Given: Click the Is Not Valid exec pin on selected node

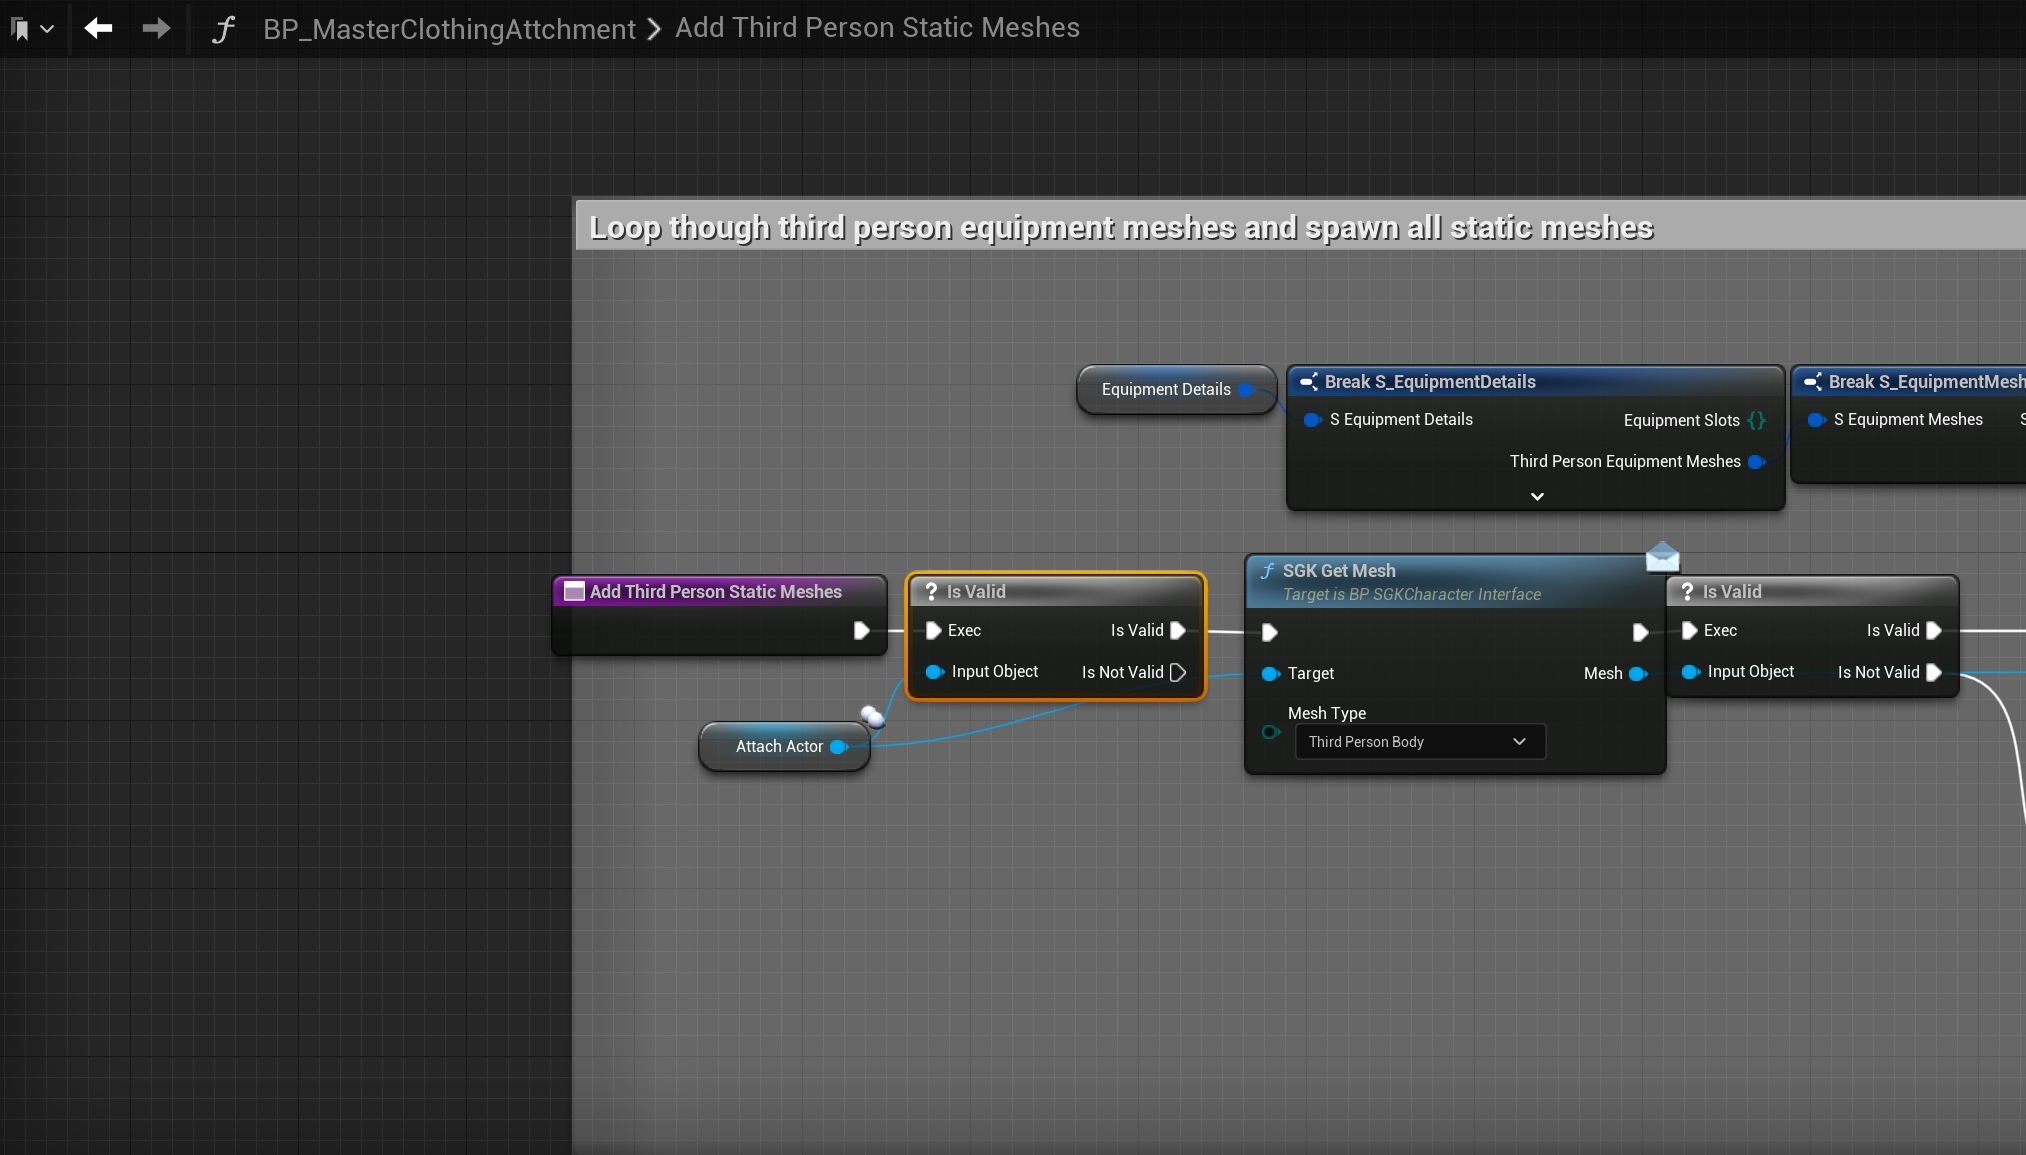Looking at the screenshot, I should [1178, 673].
